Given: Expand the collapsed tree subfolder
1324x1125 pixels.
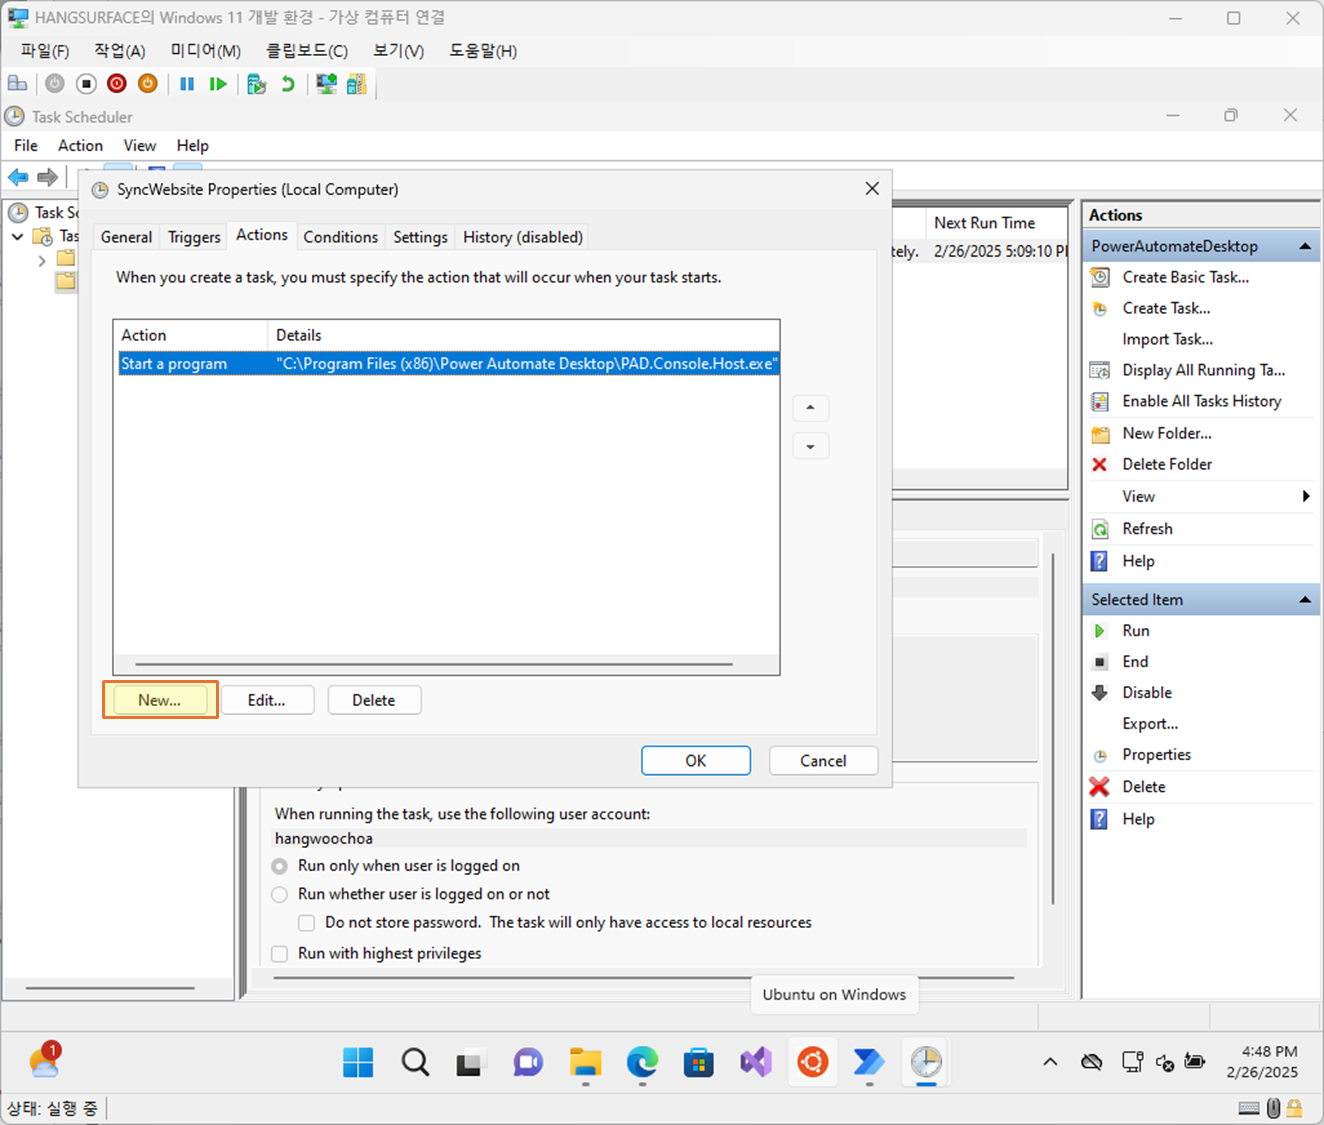Looking at the screenshot, I should (42, 260).
